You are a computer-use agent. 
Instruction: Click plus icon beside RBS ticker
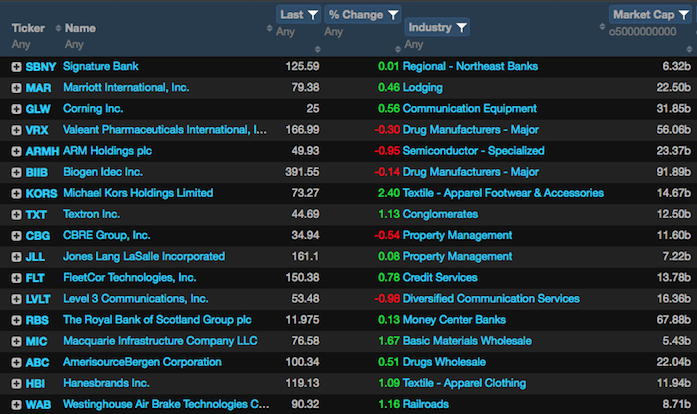coord(16,320)
